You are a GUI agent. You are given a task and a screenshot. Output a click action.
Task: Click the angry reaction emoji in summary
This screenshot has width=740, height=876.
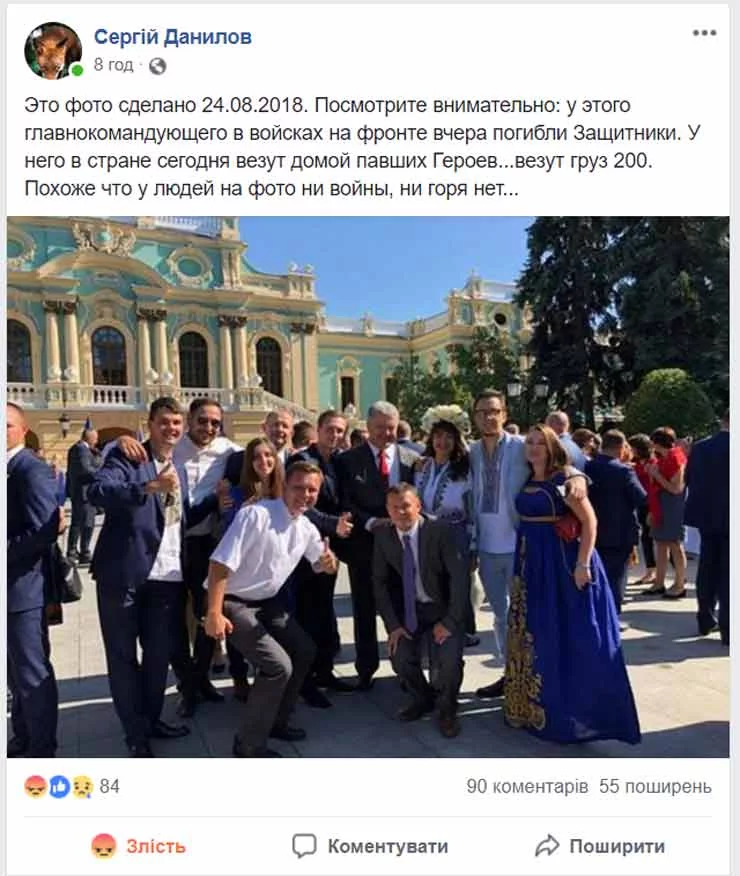pyautogui.click(x=35, y=787)
